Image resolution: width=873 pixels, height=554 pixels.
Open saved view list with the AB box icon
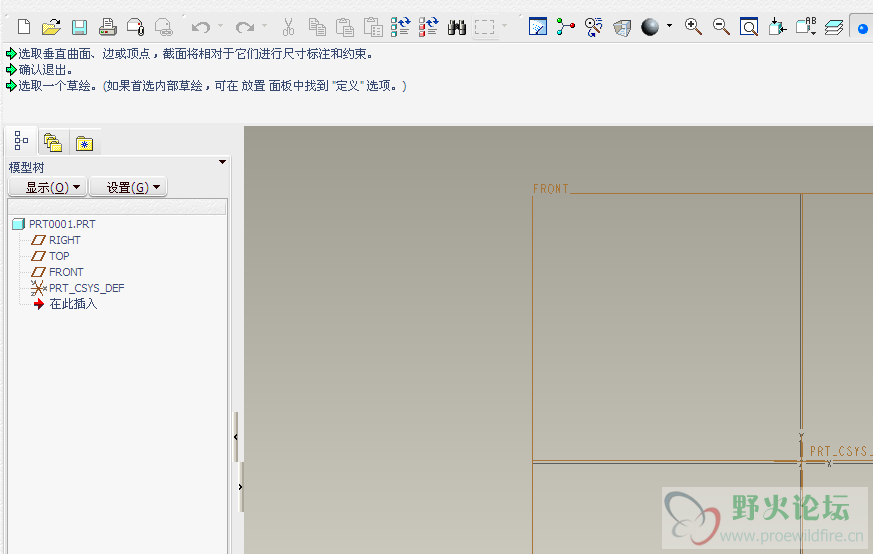pyautogui.click(x=806, y=26)
